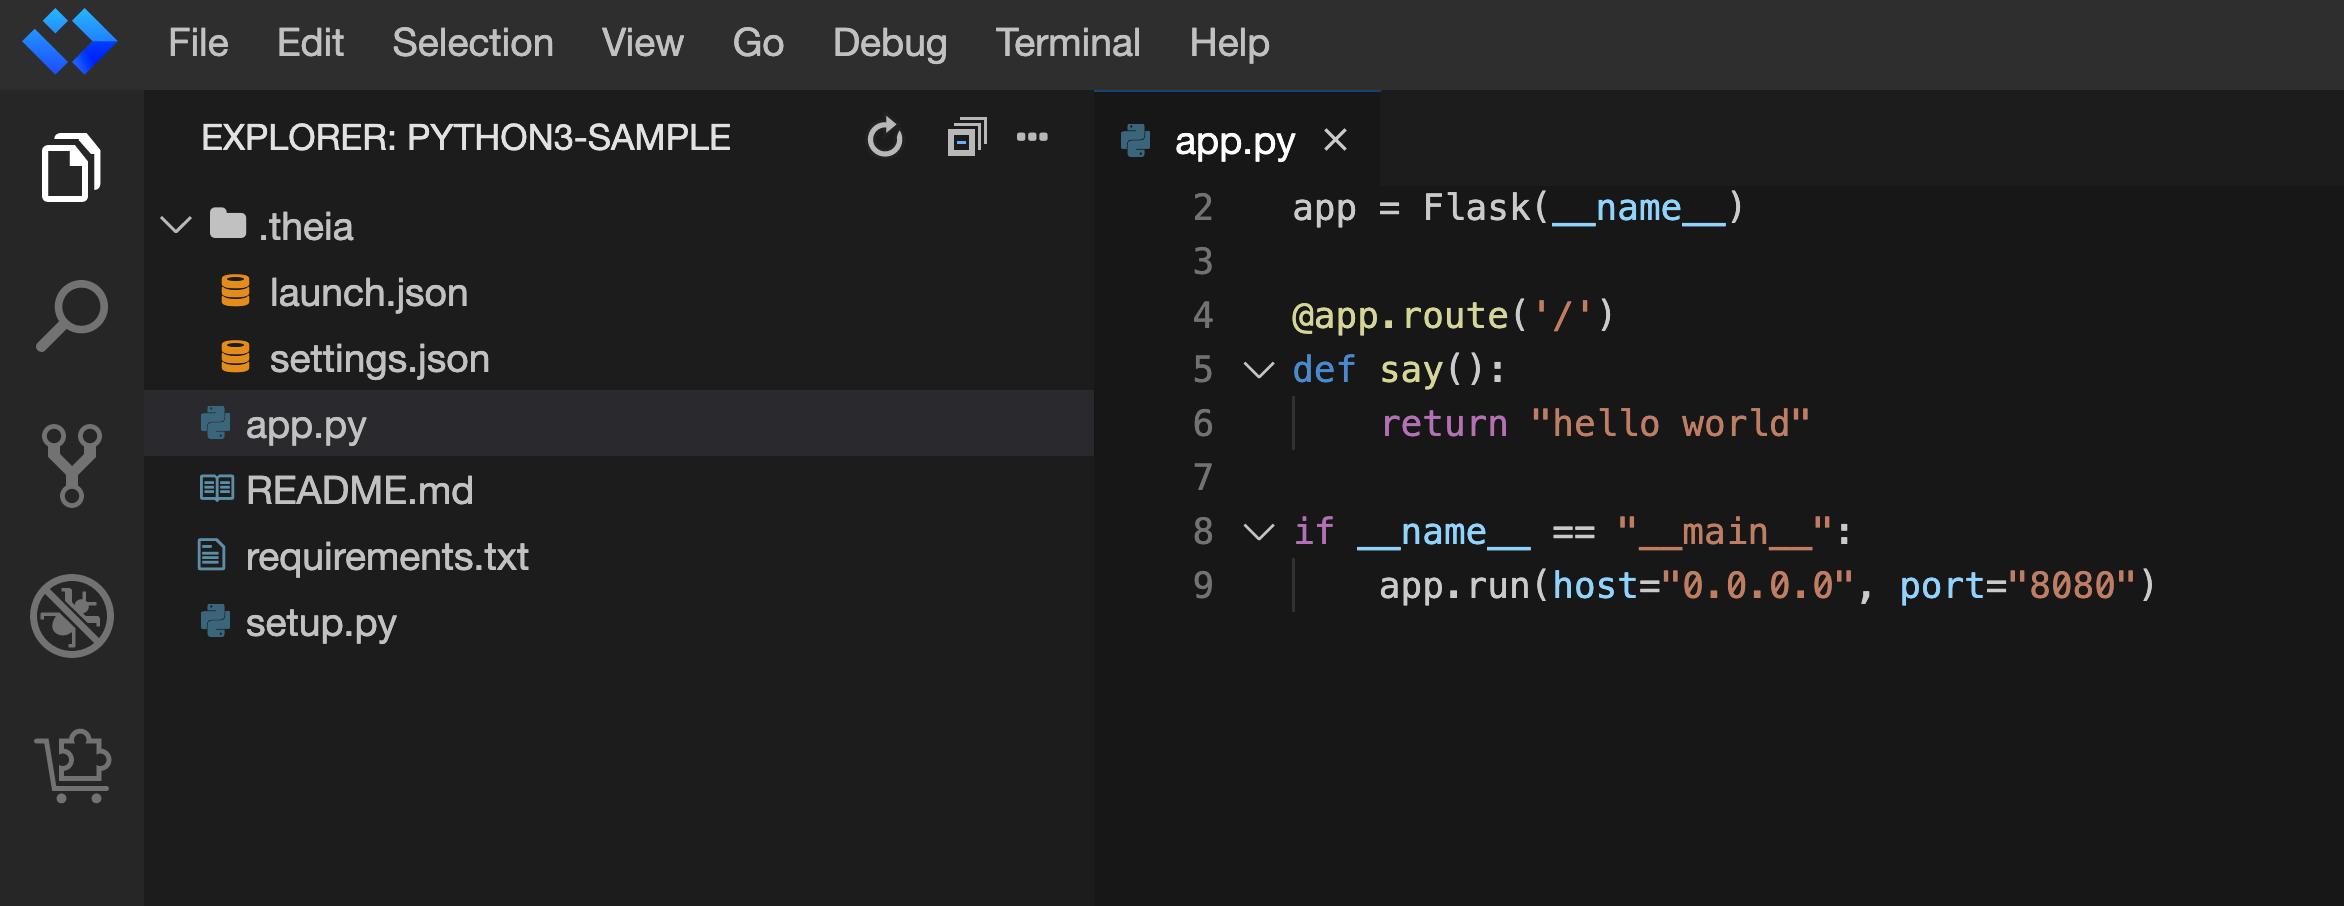This screenshot has height=906, width=2344.
Task: Collapse the .theia folder
Action: tap(177, 226)
